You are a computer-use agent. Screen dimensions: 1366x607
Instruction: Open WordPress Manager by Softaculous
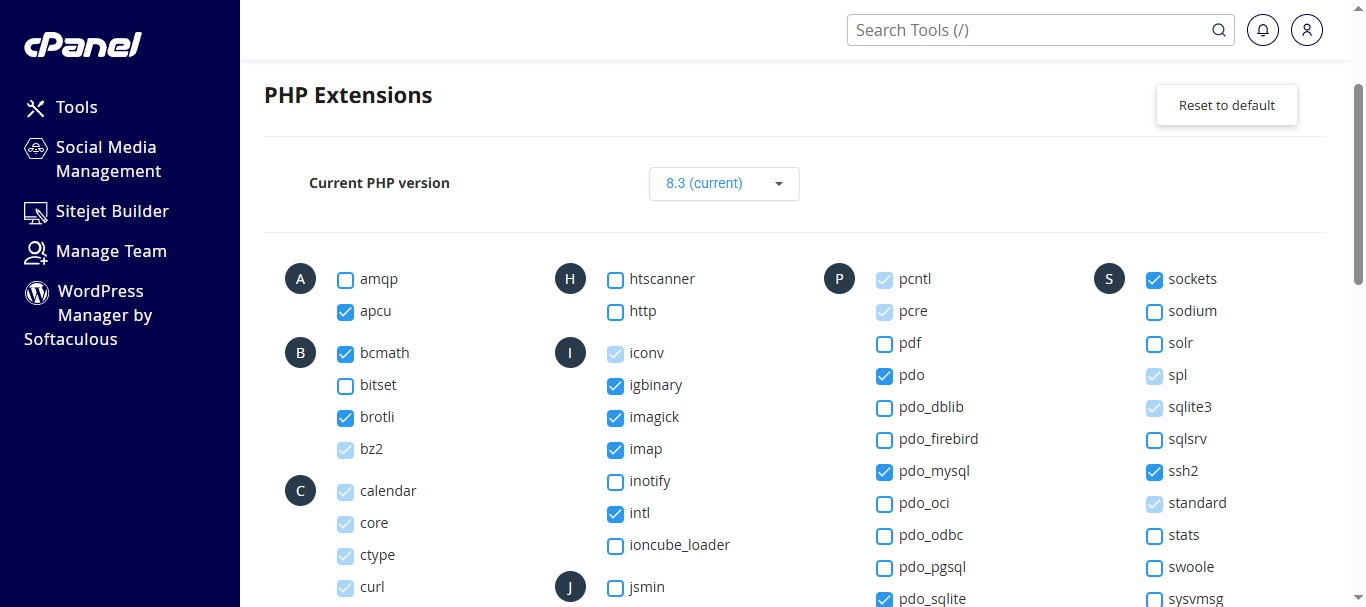[x=88, y=316]
